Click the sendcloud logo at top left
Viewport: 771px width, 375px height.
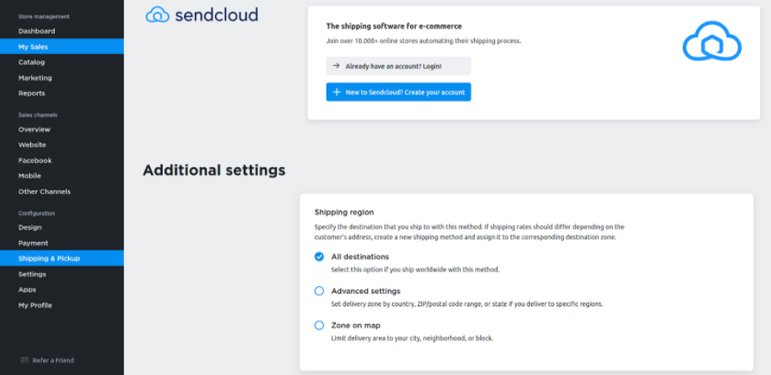click(202, 15)
